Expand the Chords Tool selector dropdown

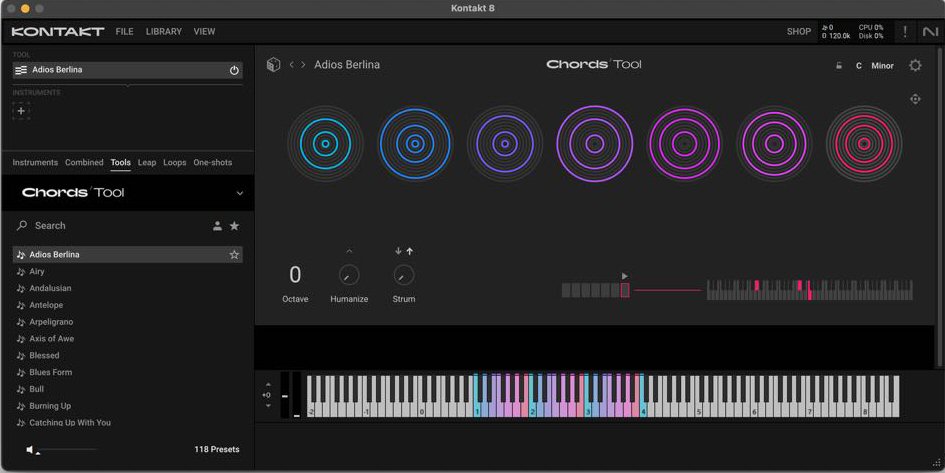coord(240,193)
